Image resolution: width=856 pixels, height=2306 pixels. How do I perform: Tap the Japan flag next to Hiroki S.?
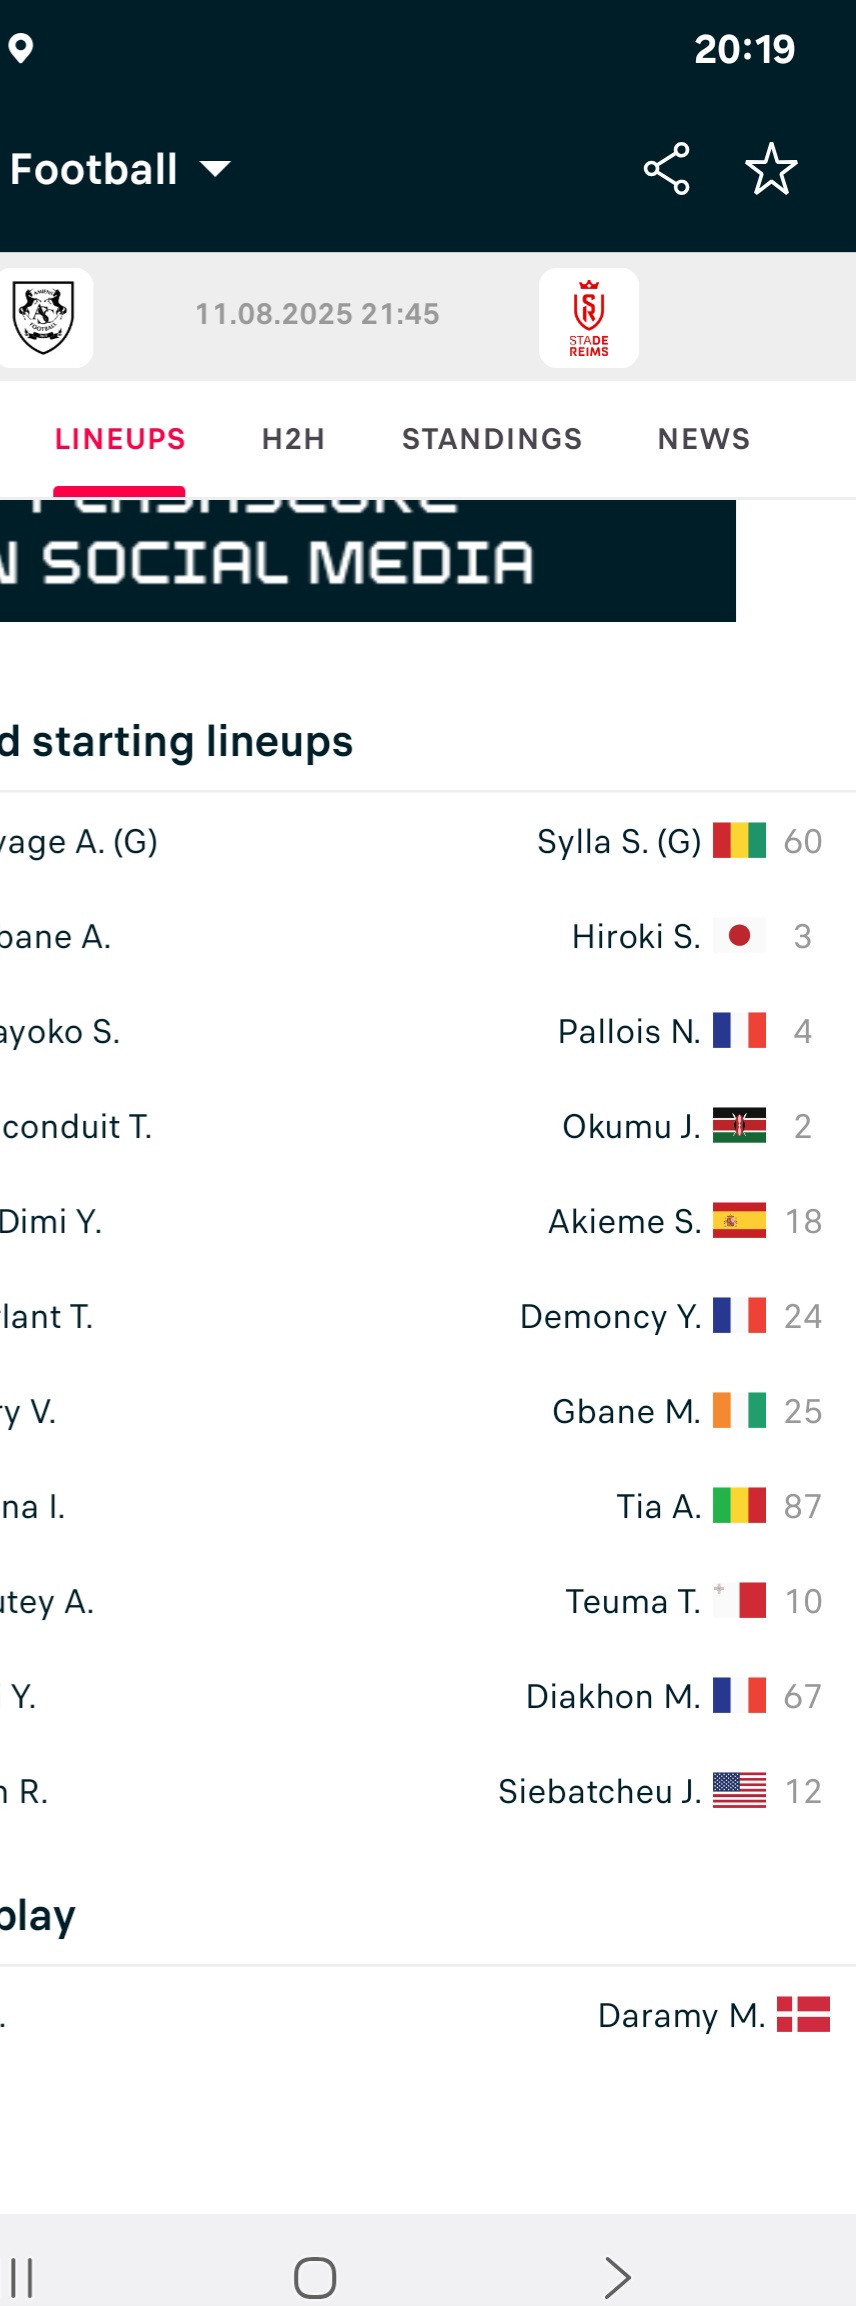tap(739, 936)
